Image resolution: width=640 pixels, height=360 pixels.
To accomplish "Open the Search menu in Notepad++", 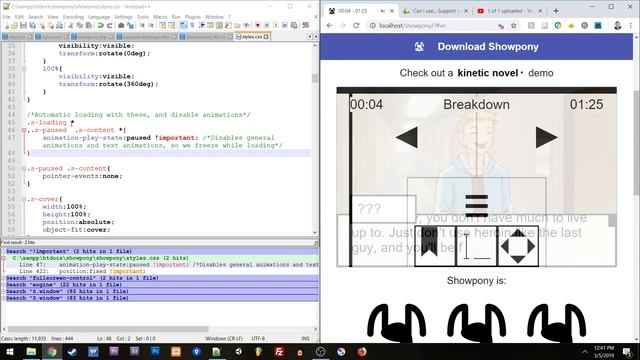I will (36, 17).
